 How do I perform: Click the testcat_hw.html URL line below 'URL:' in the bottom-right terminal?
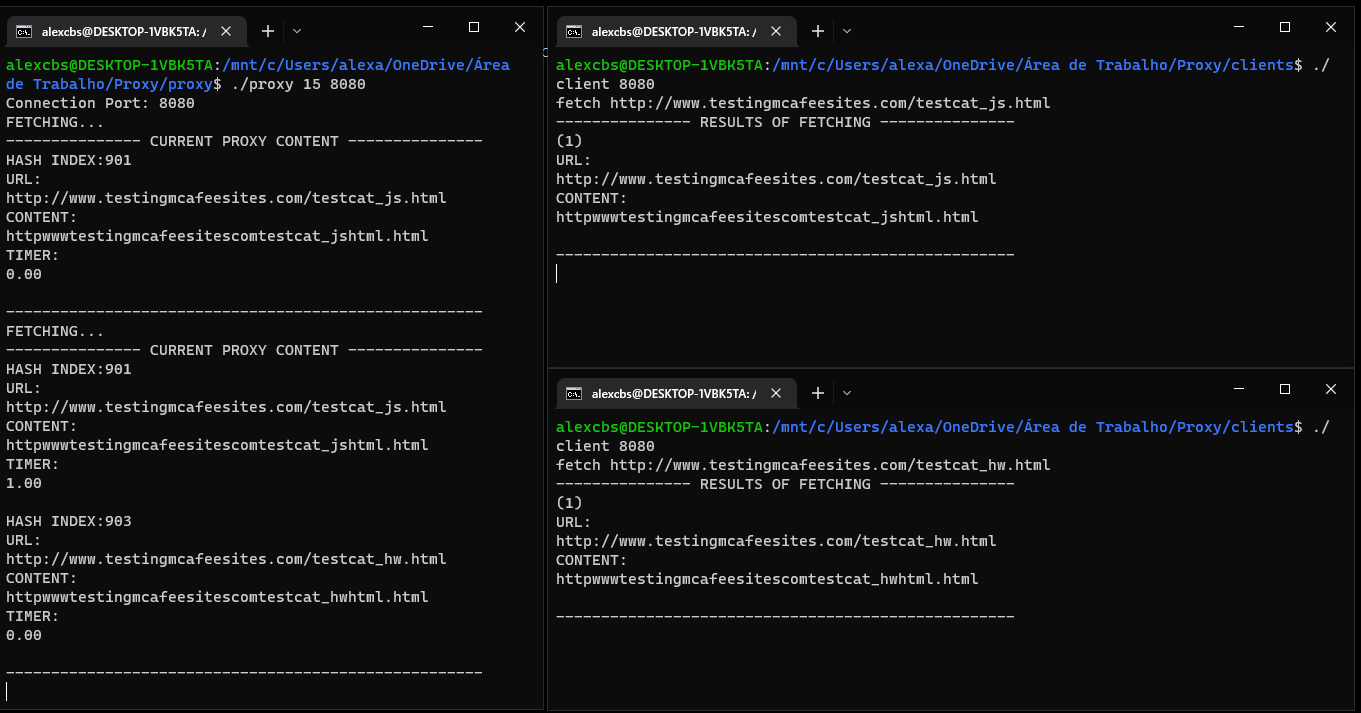click(x=776, y=541)
